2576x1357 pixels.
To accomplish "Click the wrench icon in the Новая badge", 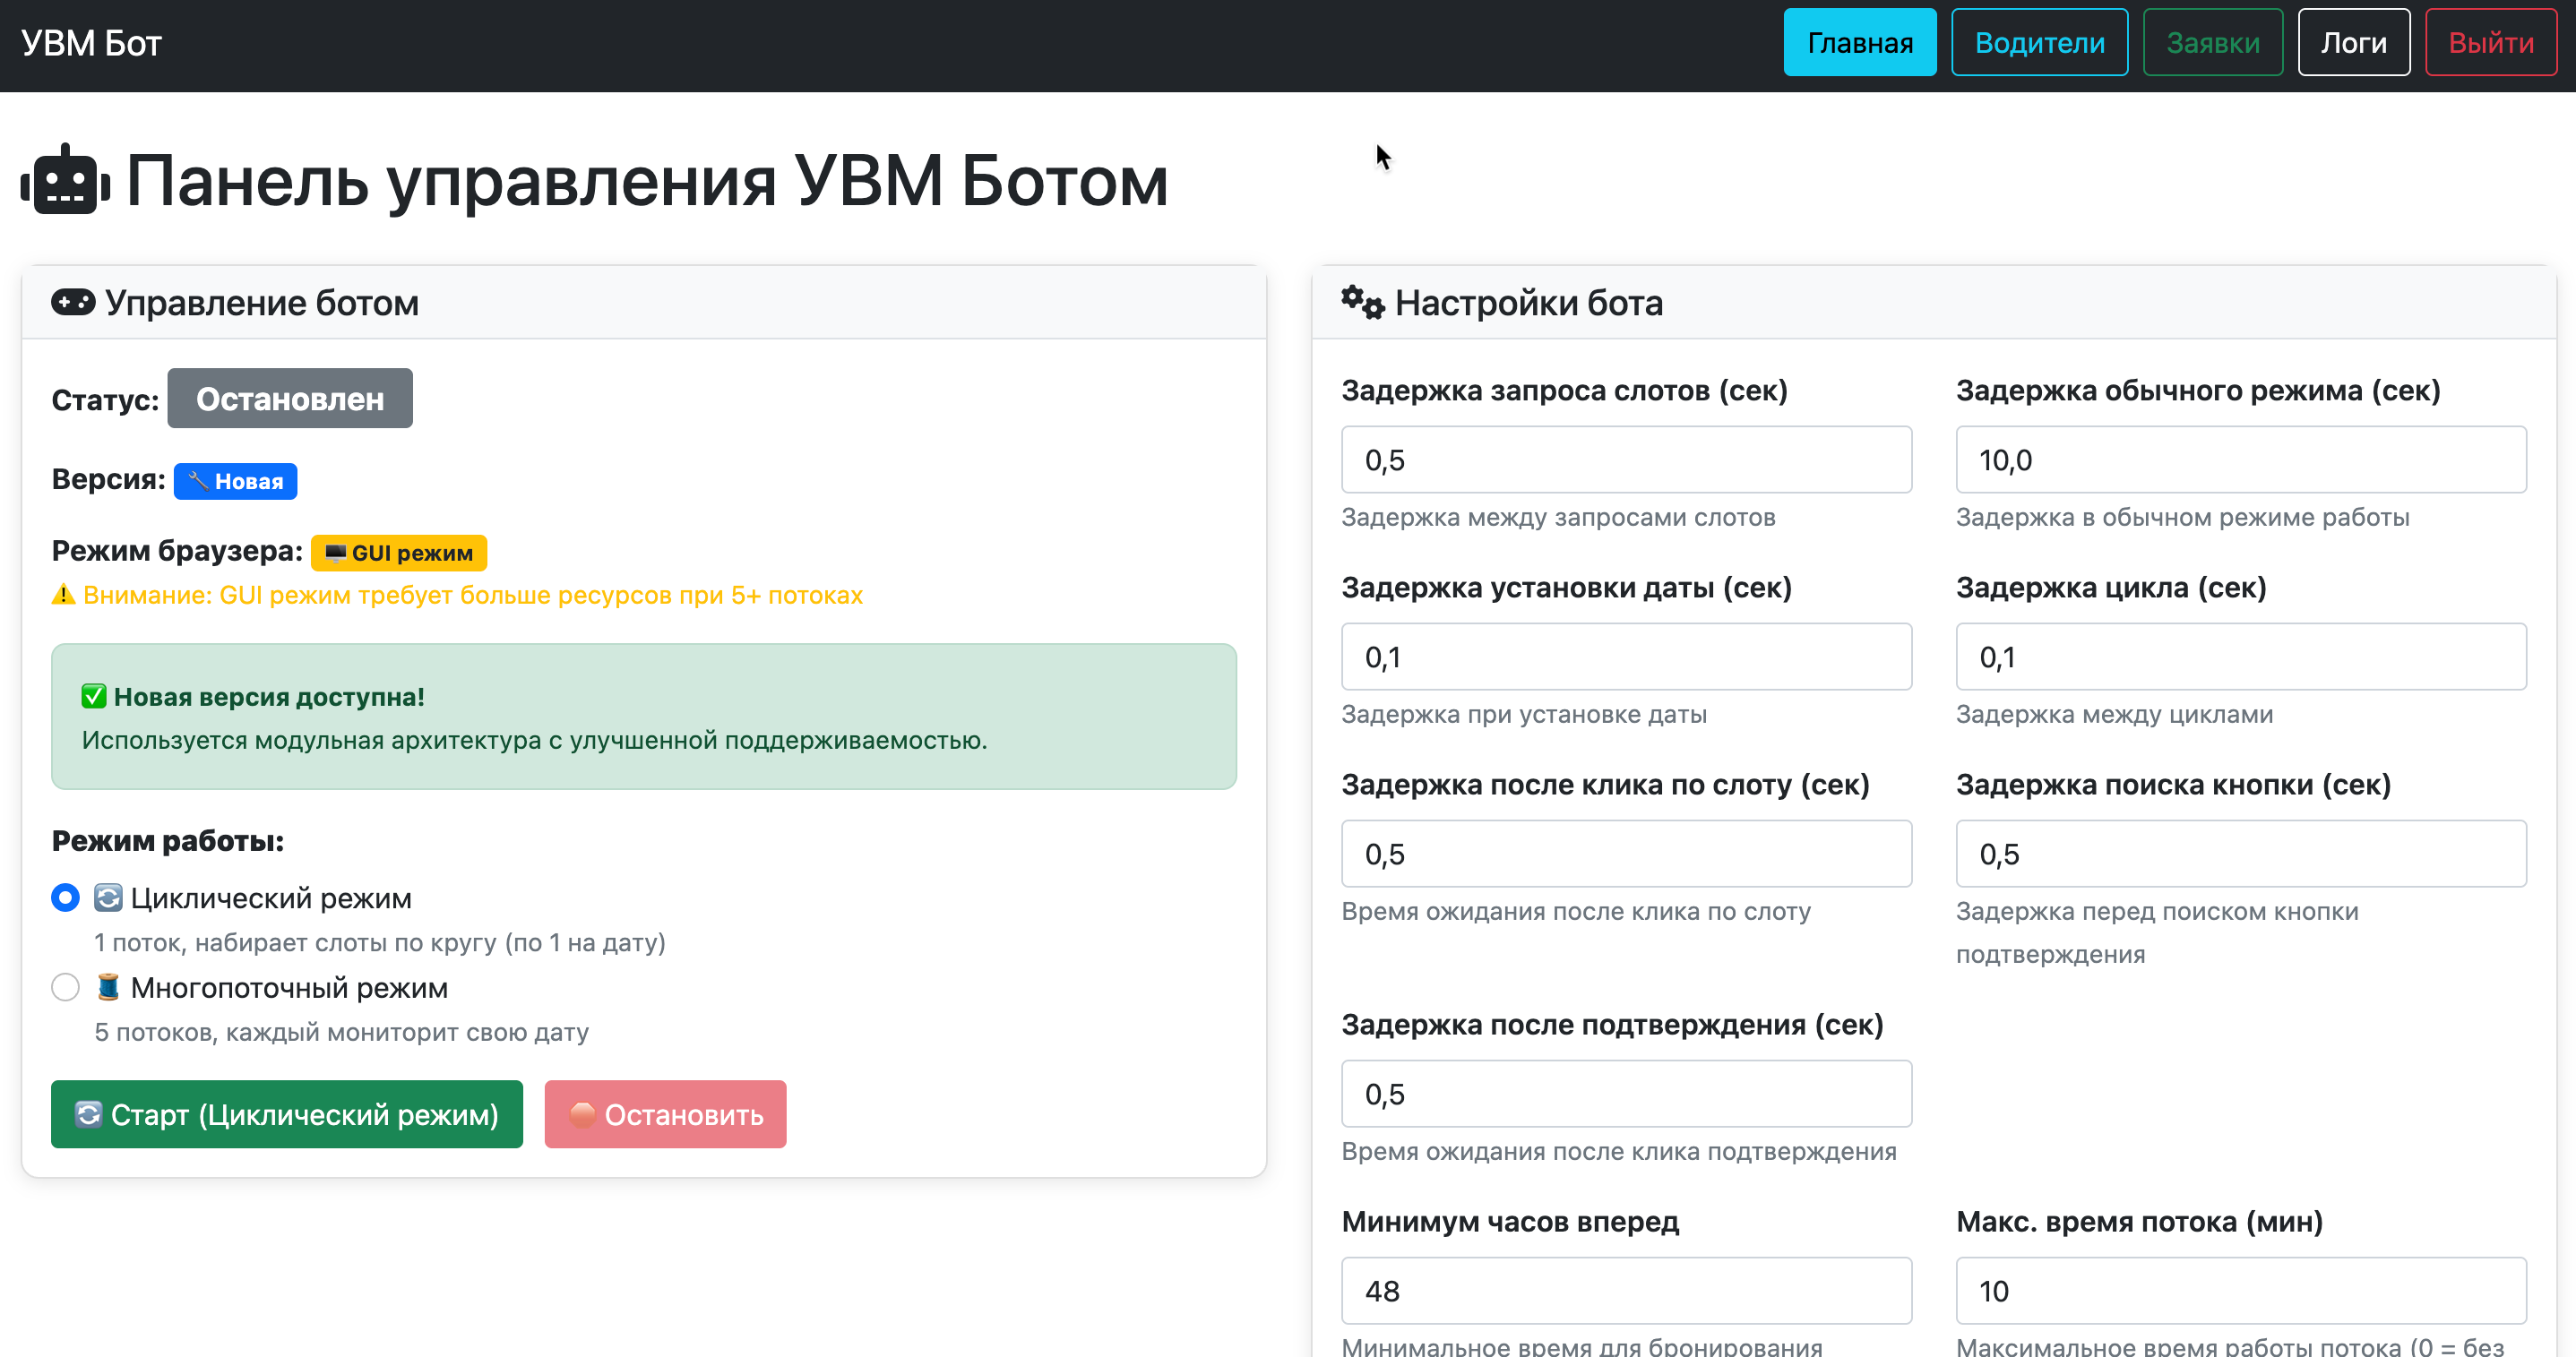I will pyautogui.click(x=198, y=481).
